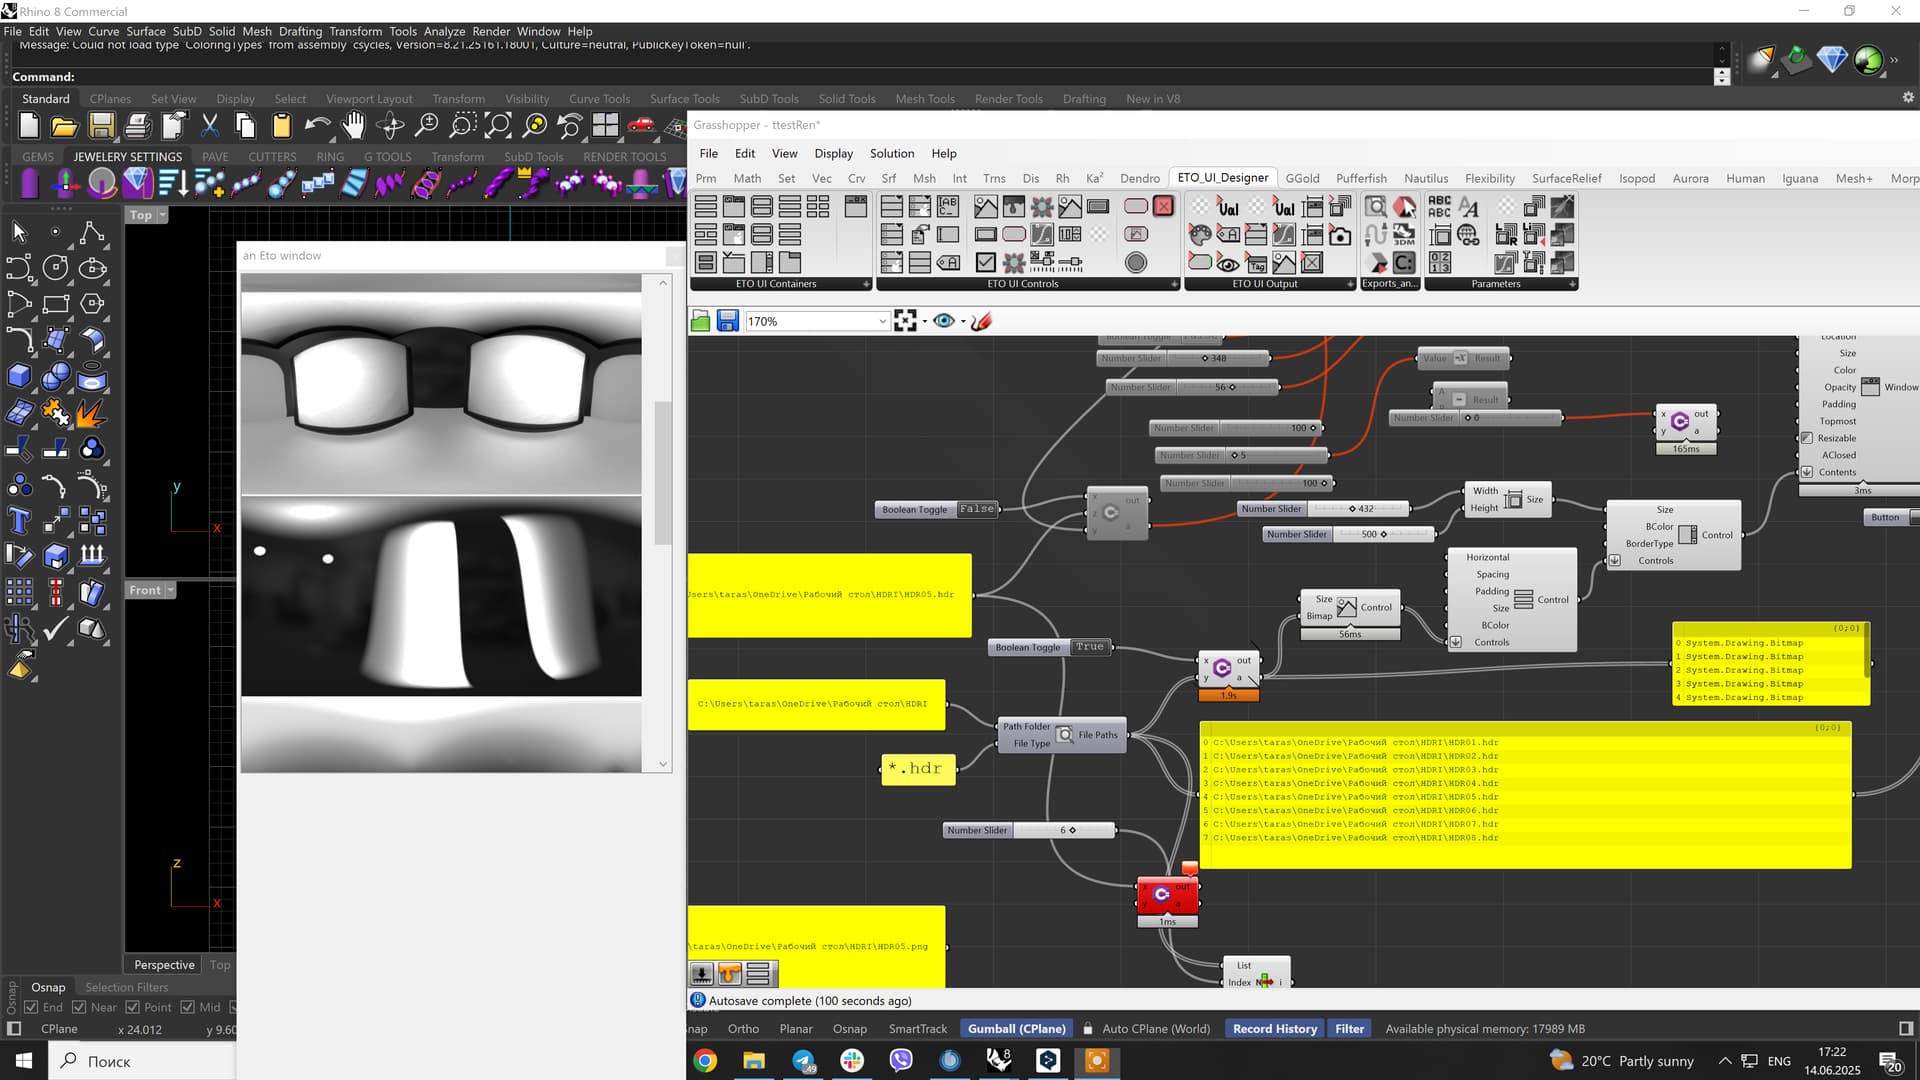Select the Zoom magnifier tool in Rhino
1920x1080 pixels.
pos(427,127)
